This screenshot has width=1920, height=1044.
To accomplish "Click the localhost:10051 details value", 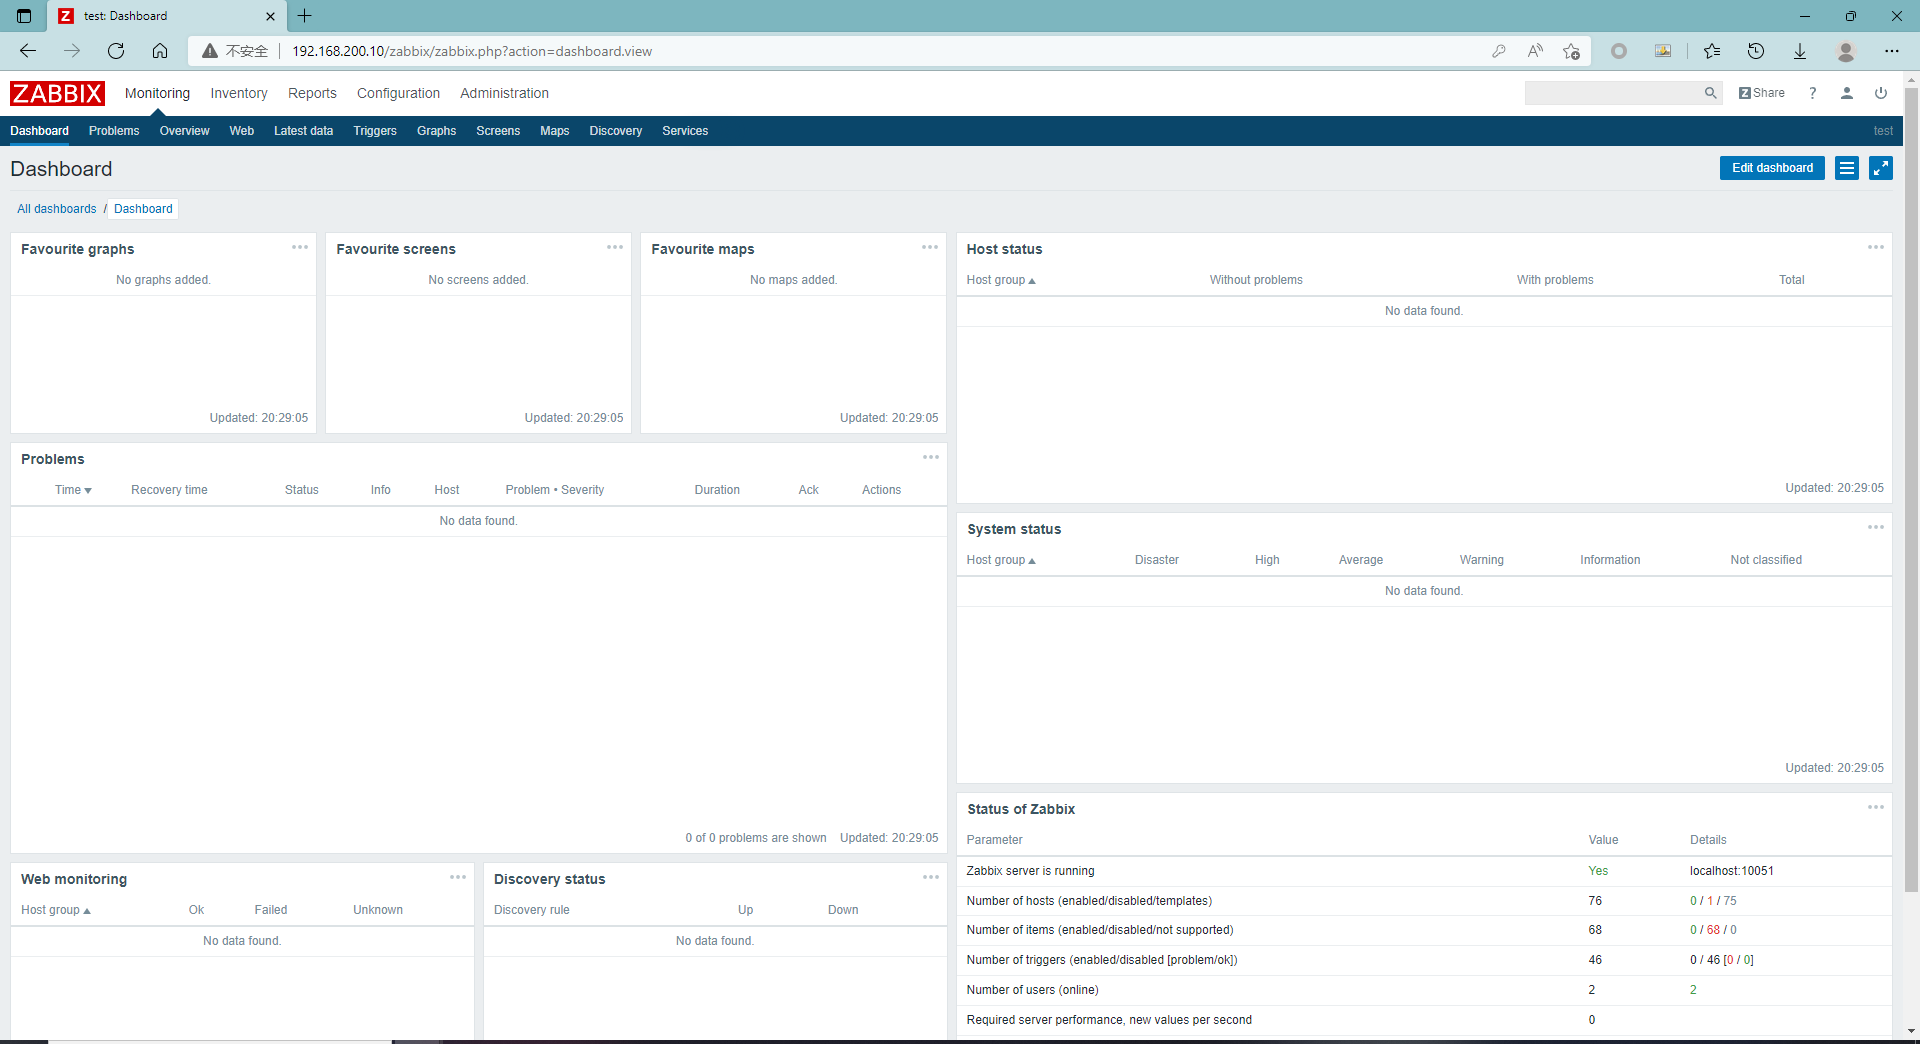I will click(1731, 871).
